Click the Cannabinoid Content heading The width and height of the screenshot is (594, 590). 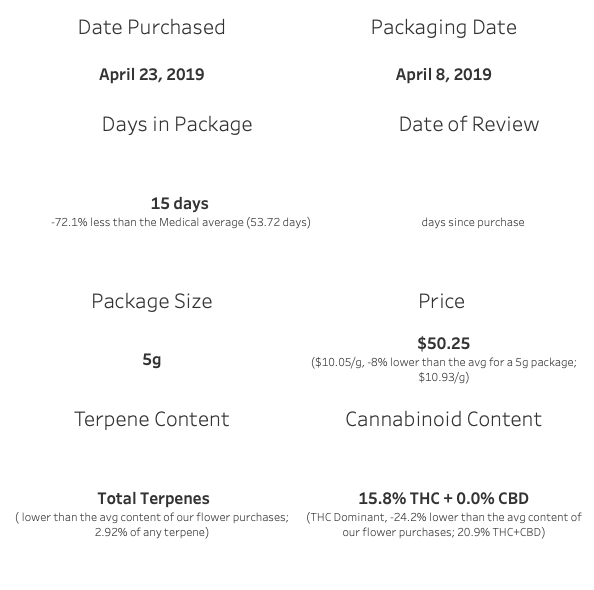coord(444,419)
